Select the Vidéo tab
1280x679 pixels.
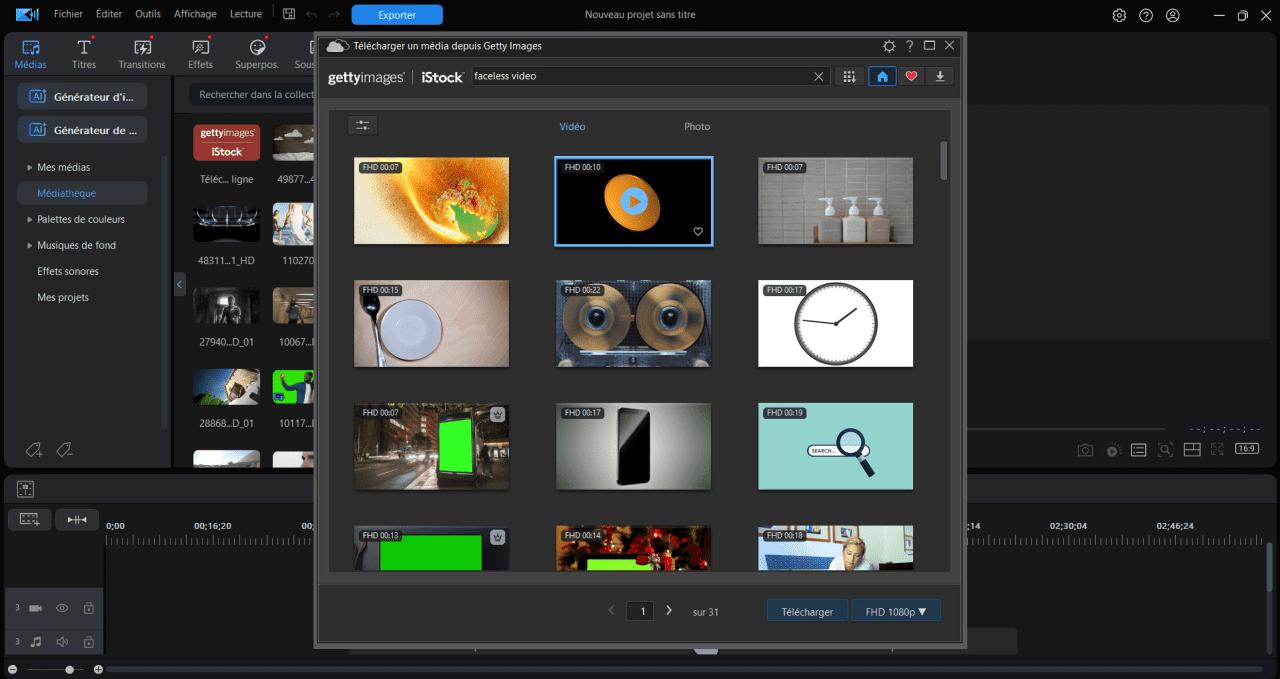click(x=572, y=126)
